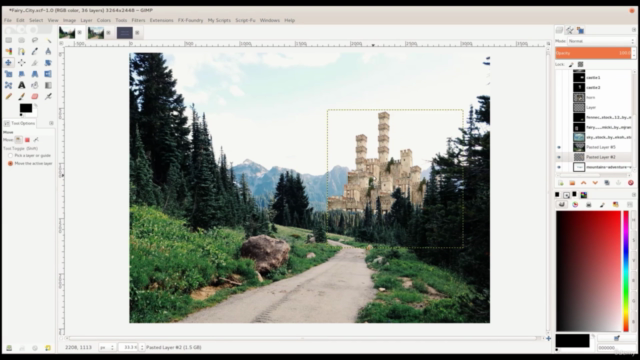Select the Text tool

coord(22,85)
